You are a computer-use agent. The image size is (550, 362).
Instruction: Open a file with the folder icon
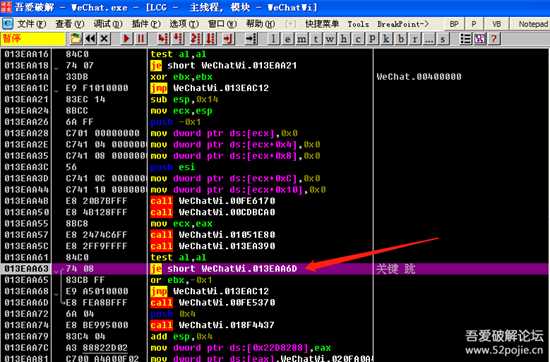coord(76,39)
